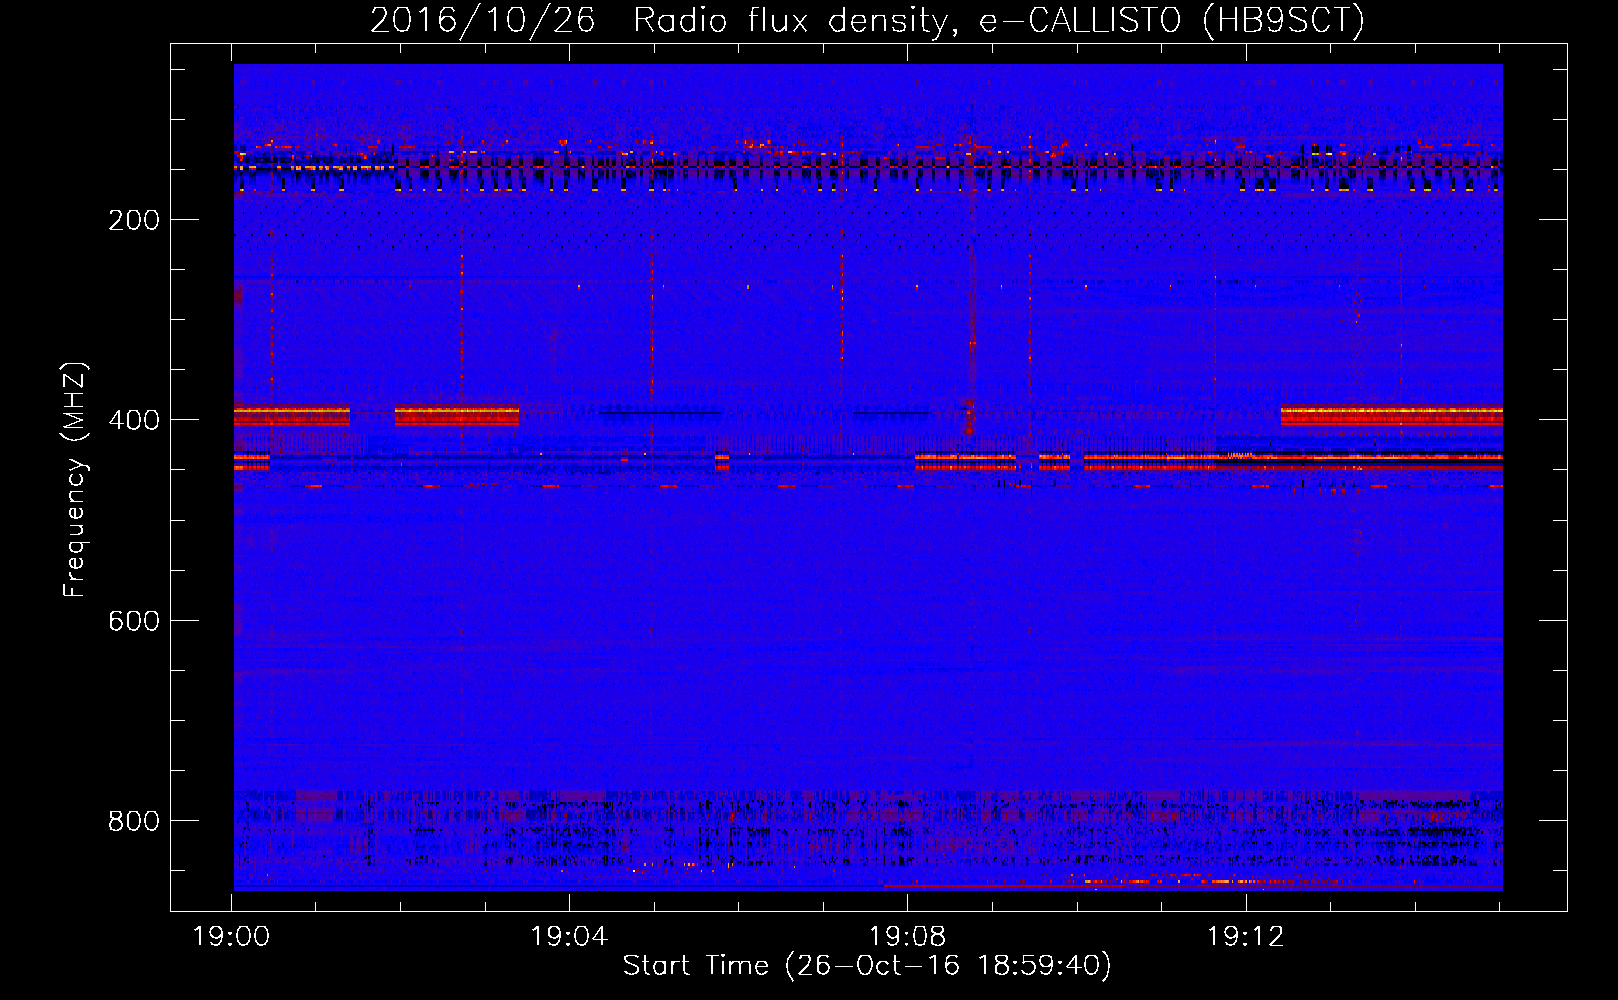Click the plot title "Radio flux density, e-CALLISTO (HB9SCT)"
Image resolution: width=1618 pixels, height=1000 pixels.
click(x=999, y=20)
